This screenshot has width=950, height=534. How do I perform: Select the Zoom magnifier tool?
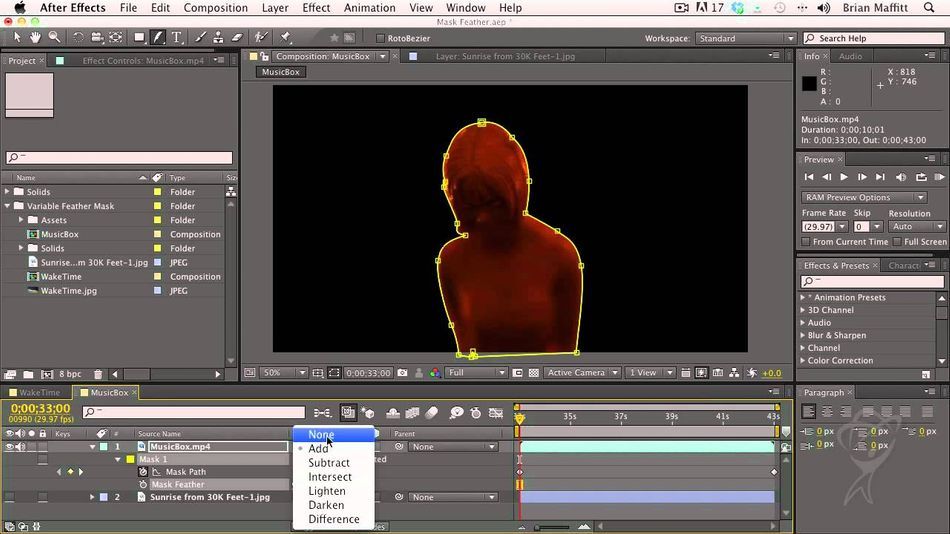pyautogui.click(x=55, y=38)
